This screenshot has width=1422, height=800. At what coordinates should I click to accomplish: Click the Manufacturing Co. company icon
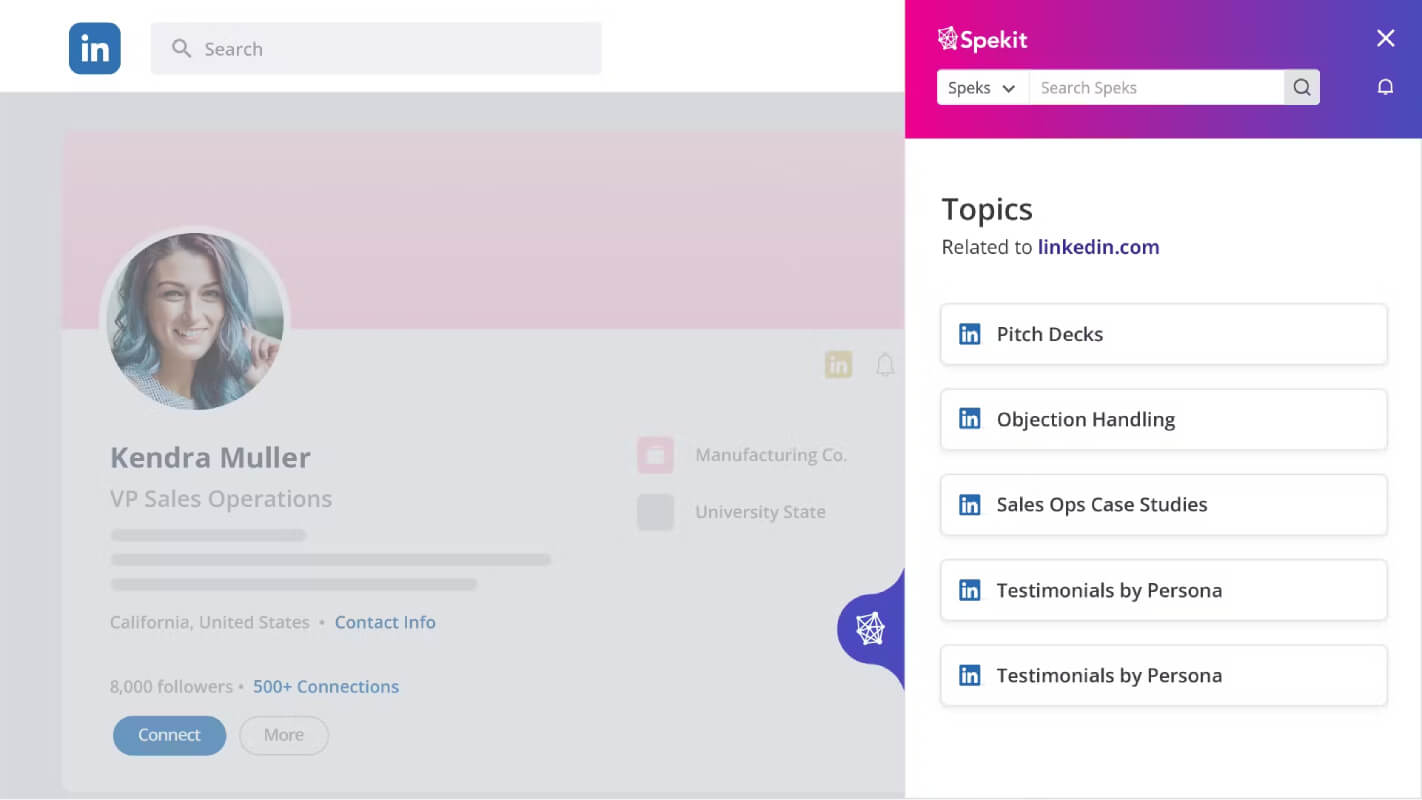click(x=656, y=455)
